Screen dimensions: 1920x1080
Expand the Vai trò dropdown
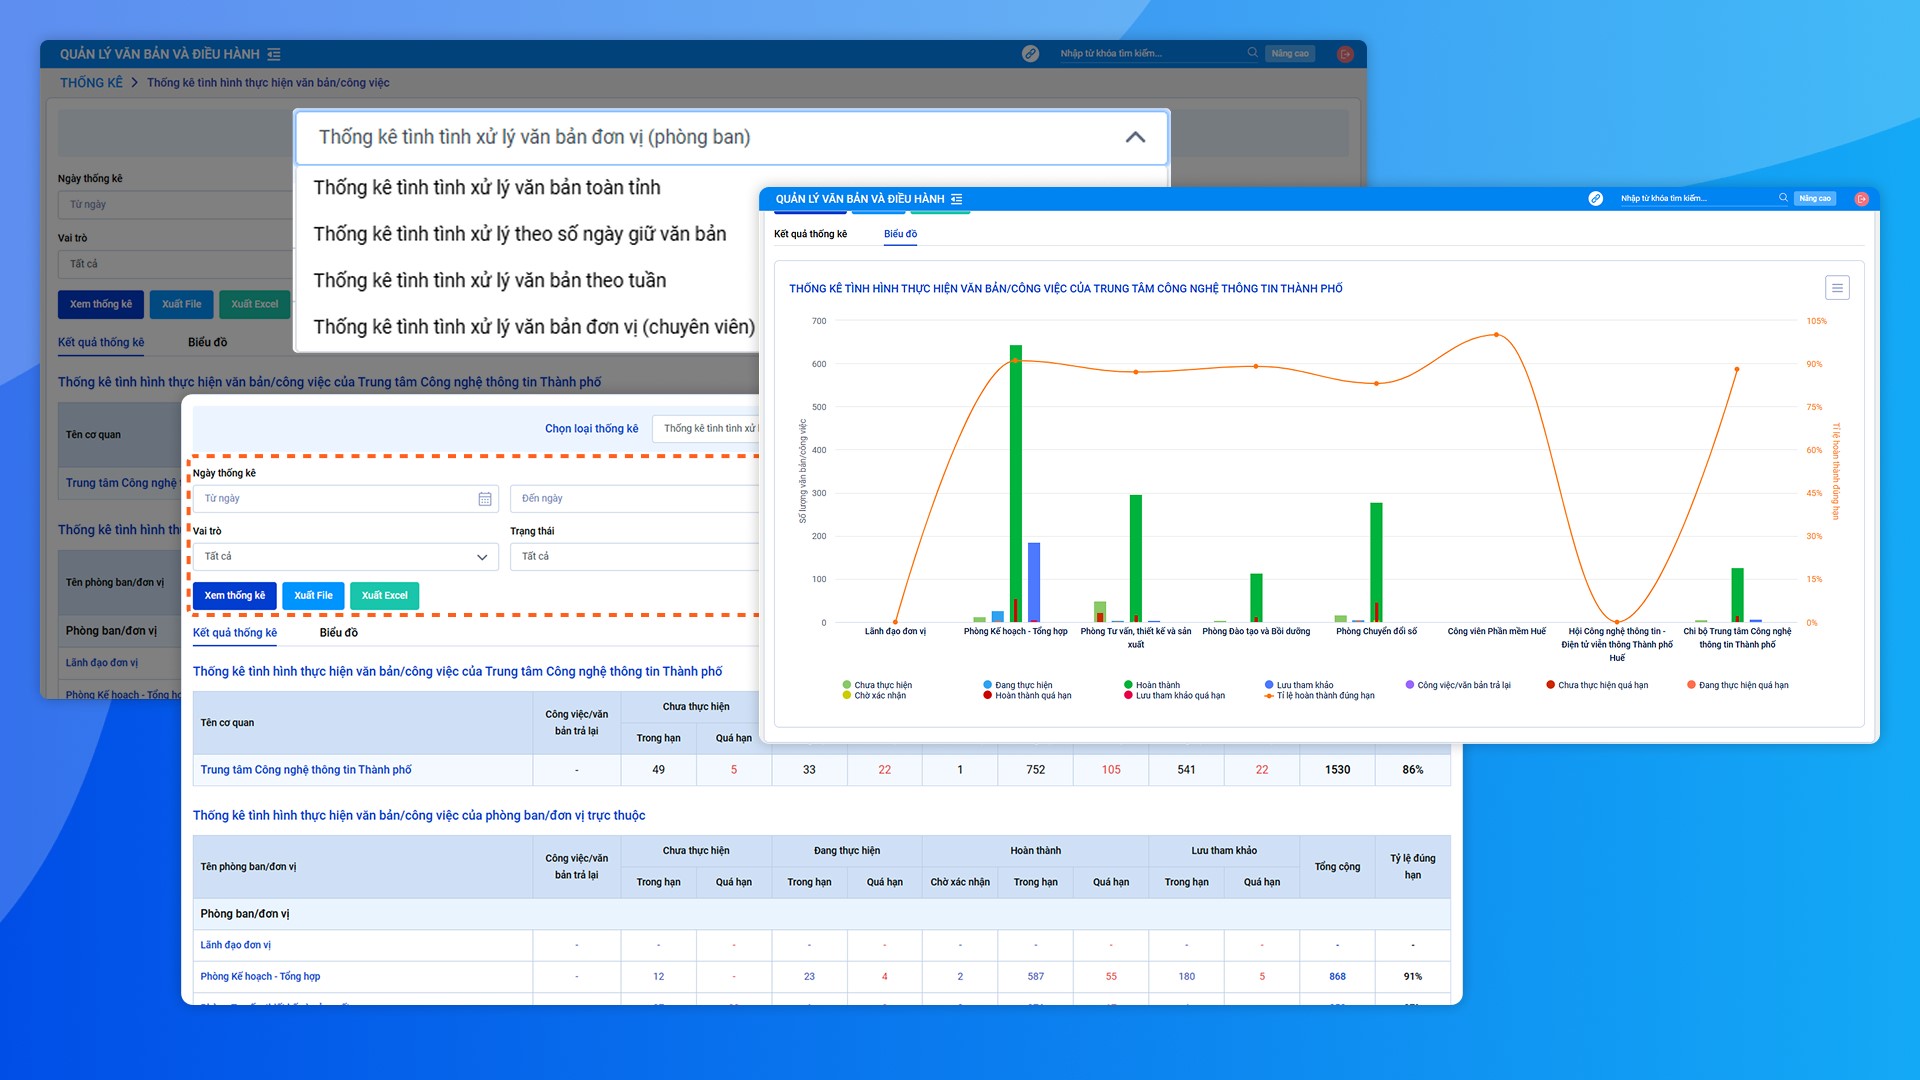pyautogui.click(x=482, y=556)
